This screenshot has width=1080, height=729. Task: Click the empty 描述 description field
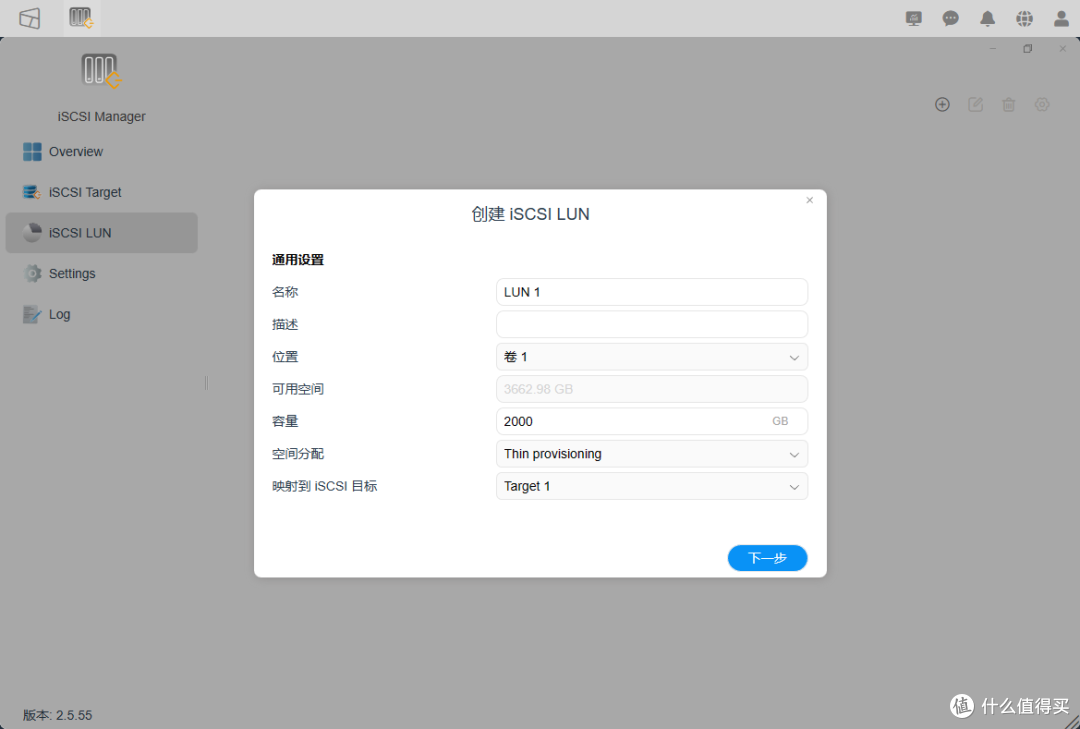point(652,325)
